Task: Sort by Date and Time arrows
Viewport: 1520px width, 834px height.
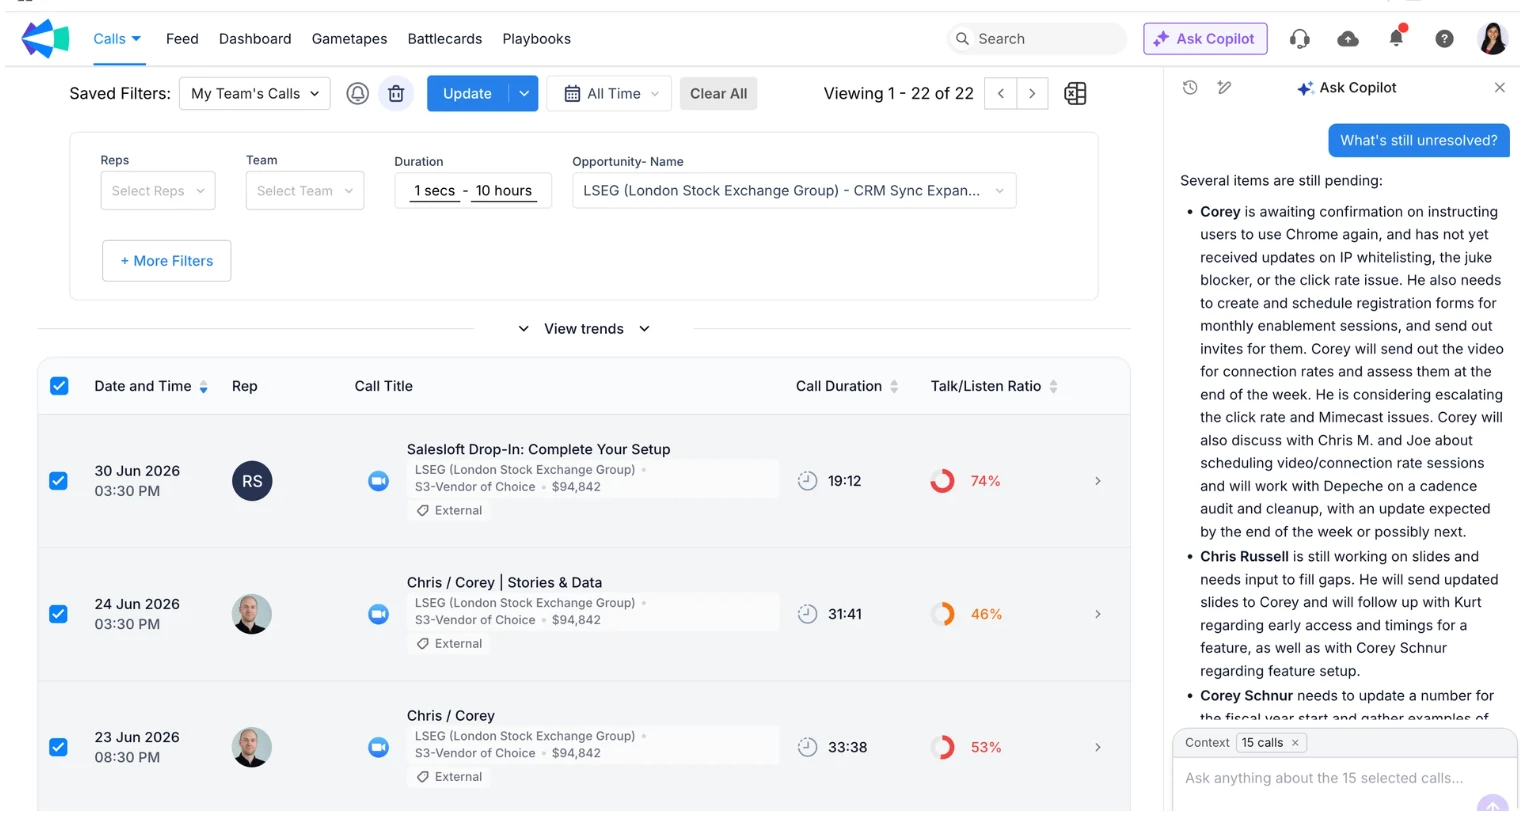Action: point(204,387)
